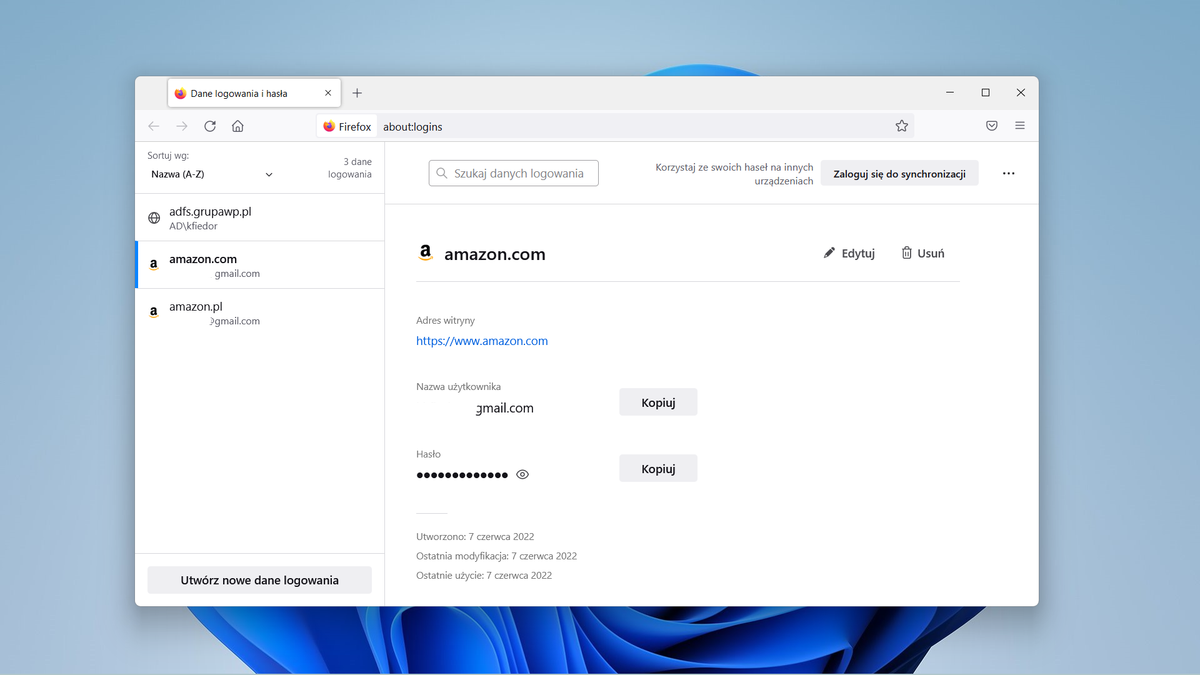The height and width of the screenshot is (675, 1200).
Task: Toggle the bookmark star in address bar
Action: pyautogui.click(x=901, y=126)
